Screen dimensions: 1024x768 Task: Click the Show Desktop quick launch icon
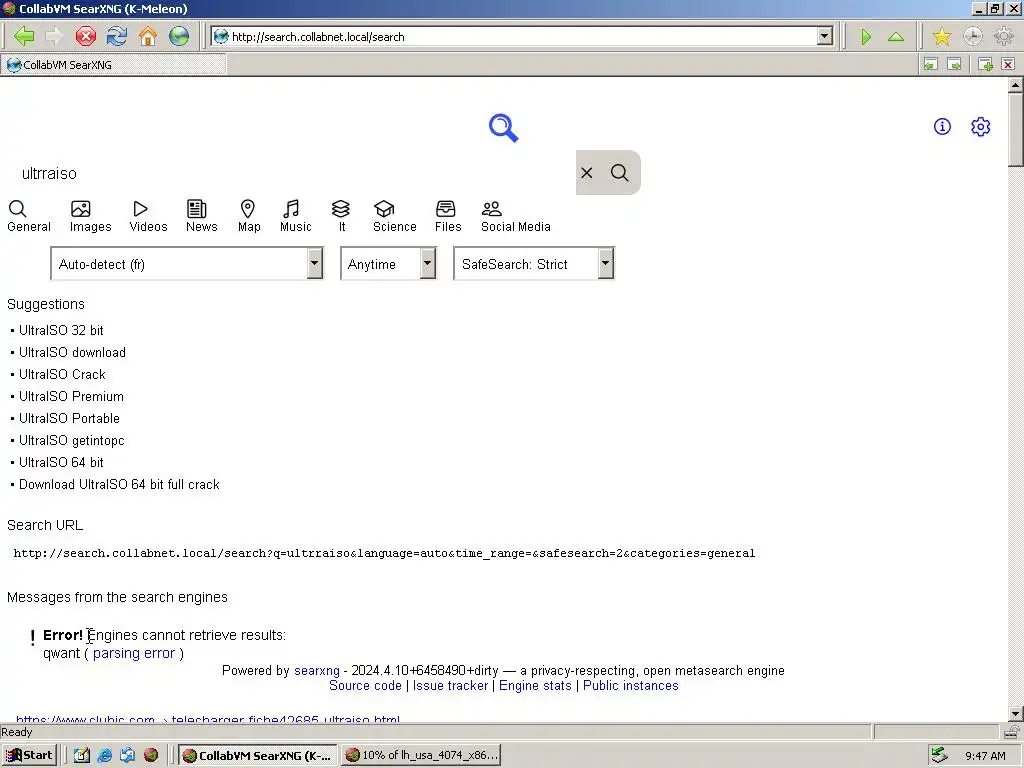tap(82, 755)
